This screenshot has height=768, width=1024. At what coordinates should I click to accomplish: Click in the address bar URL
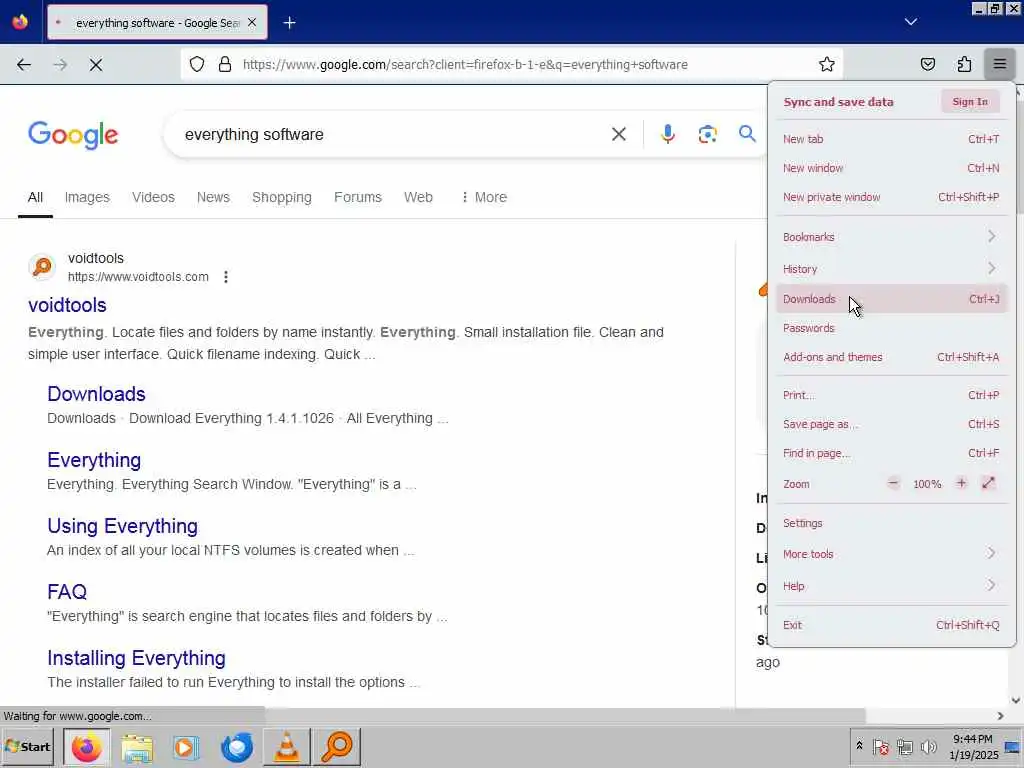(465, 64)
